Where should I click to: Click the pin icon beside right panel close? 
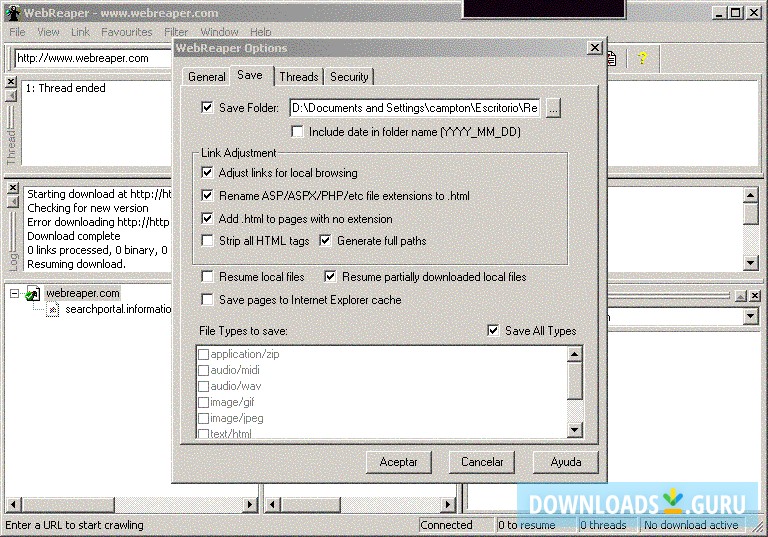tap(741, 295)
